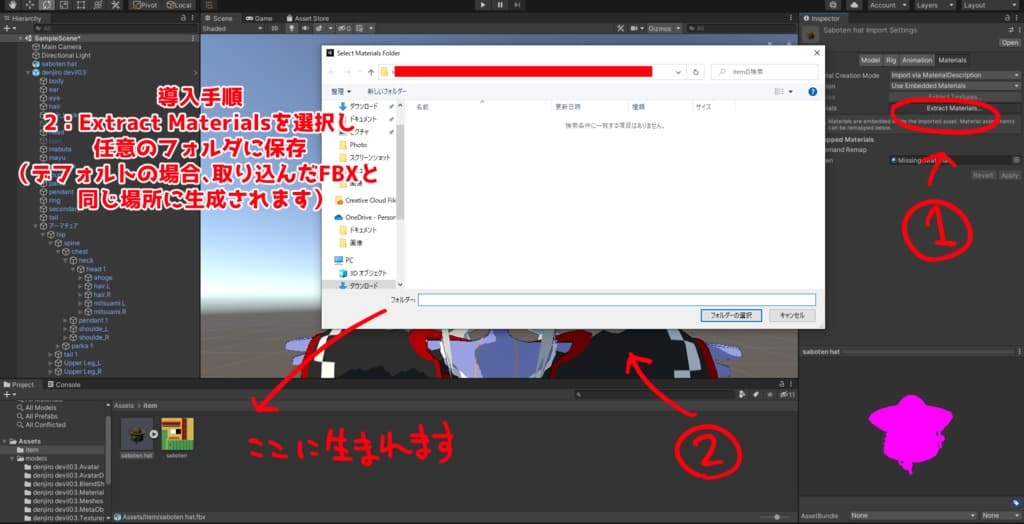Select saboten hat in Hierarchy
The height and width of the screenshot is (524, 1024).
59,64
